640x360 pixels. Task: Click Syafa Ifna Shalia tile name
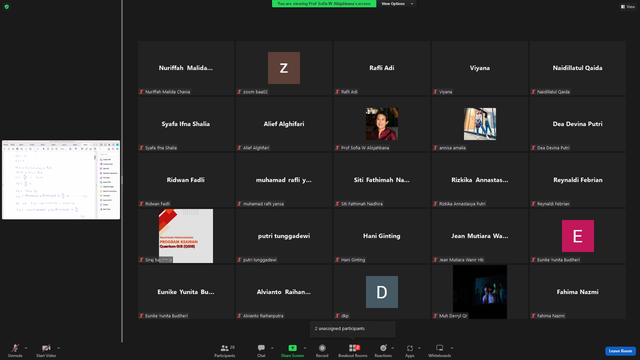[186, 124]
